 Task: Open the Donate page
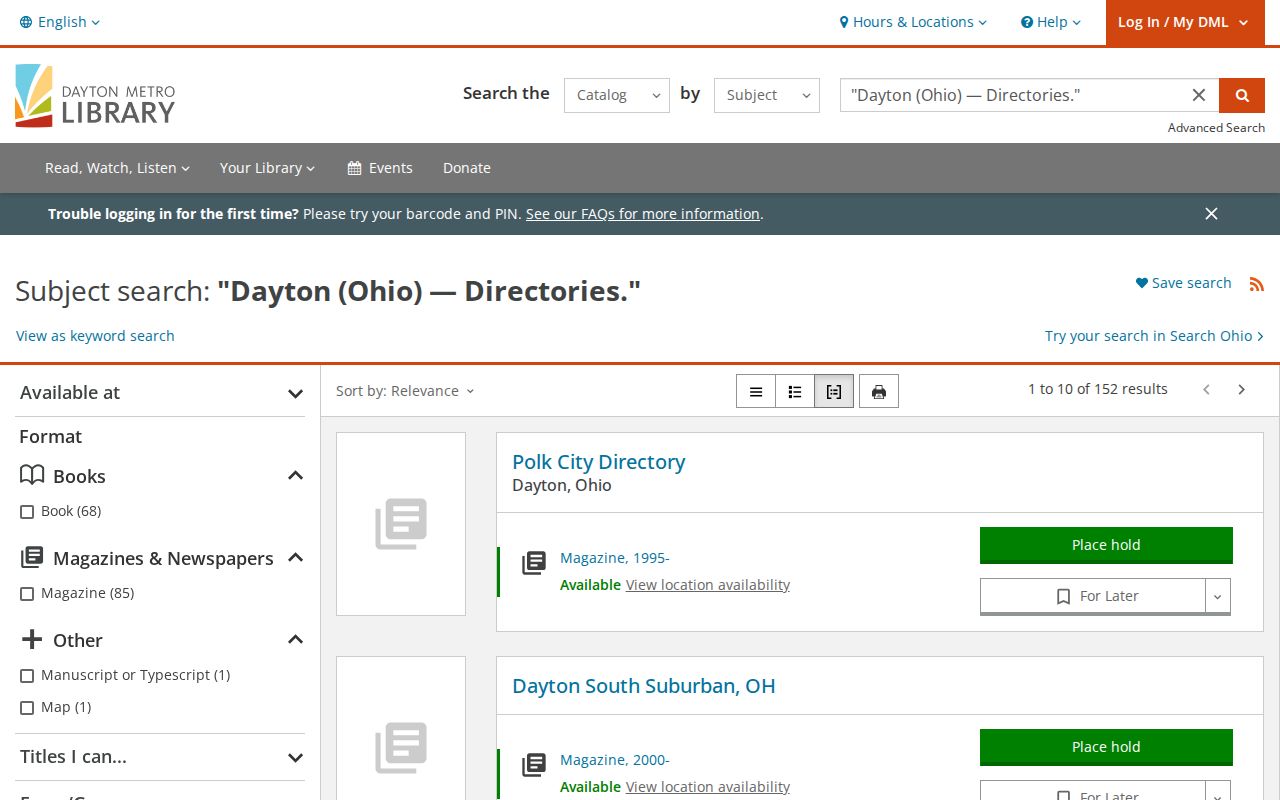[x=467, y=168]
